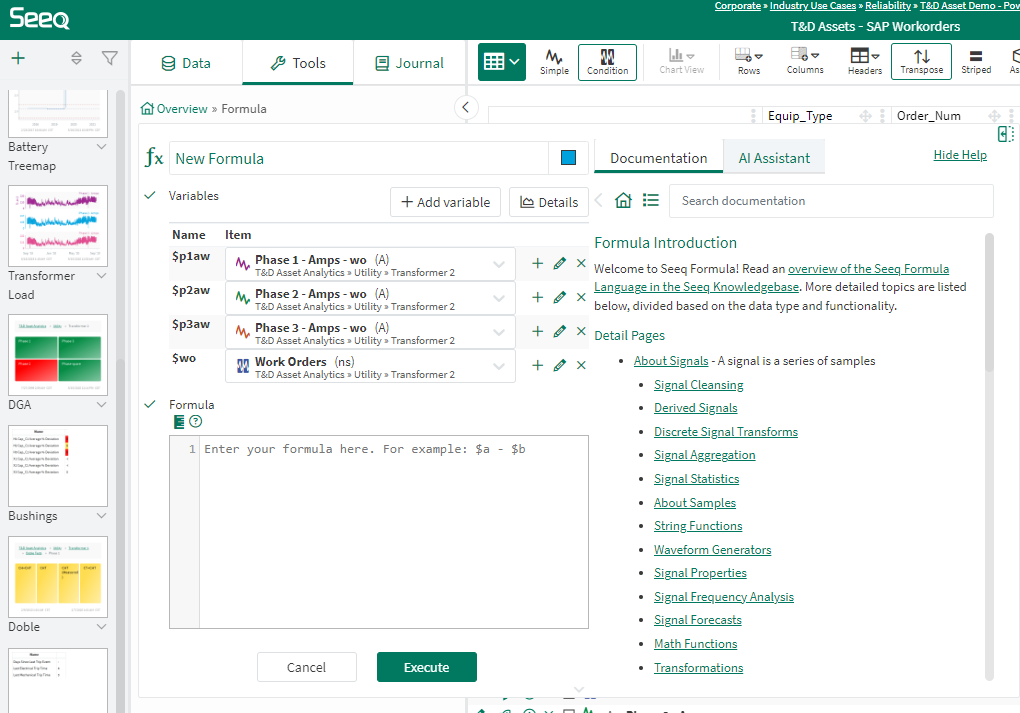The height and width of the screenshot is (713, 1020).
Task: Open the Signal Cleansing documentation link
Action: (698, 385)
